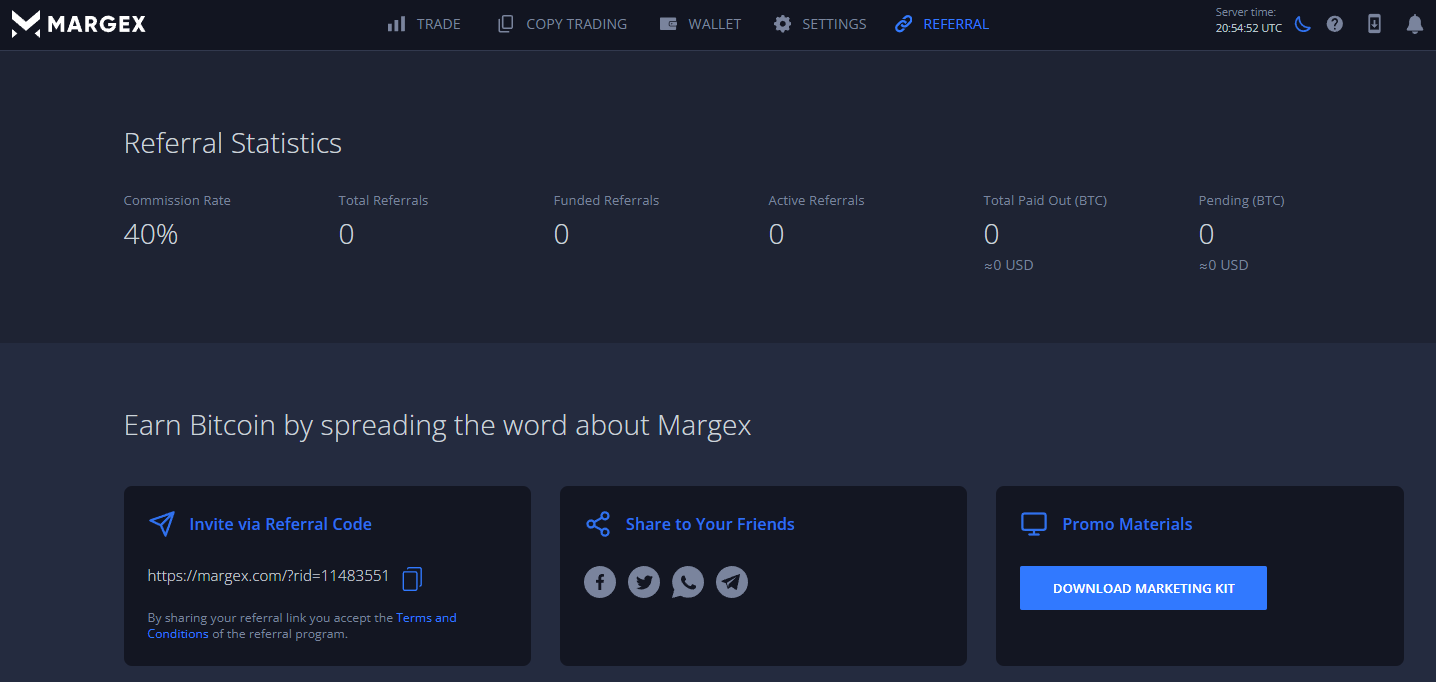1436x682 pixels.
Task: Click the Total Referrals label
Action: 383,201
